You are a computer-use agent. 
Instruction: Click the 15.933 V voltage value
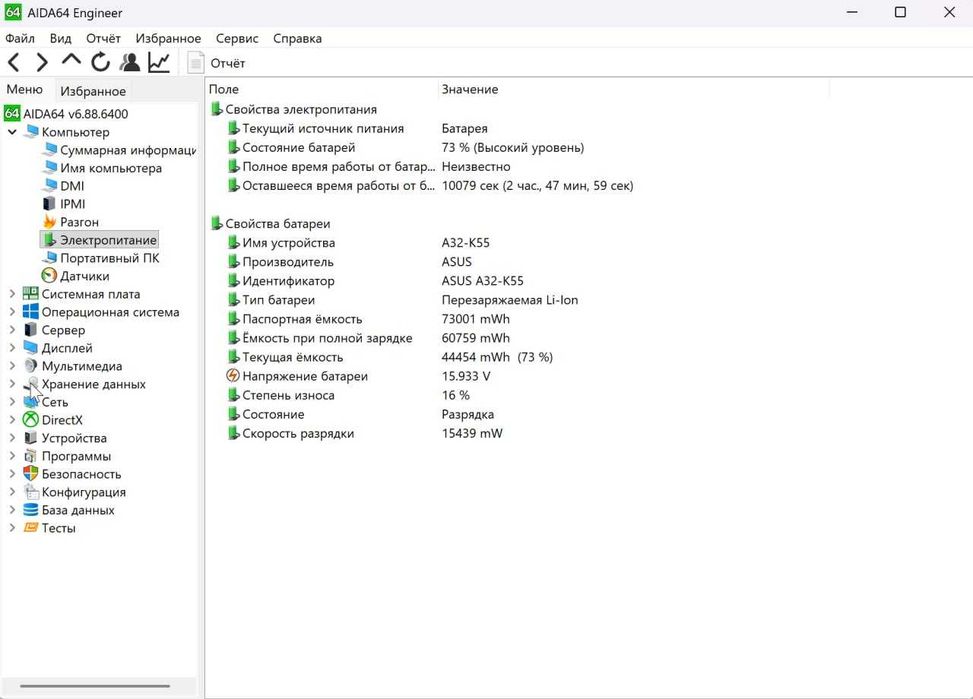[x=465, y=376]
